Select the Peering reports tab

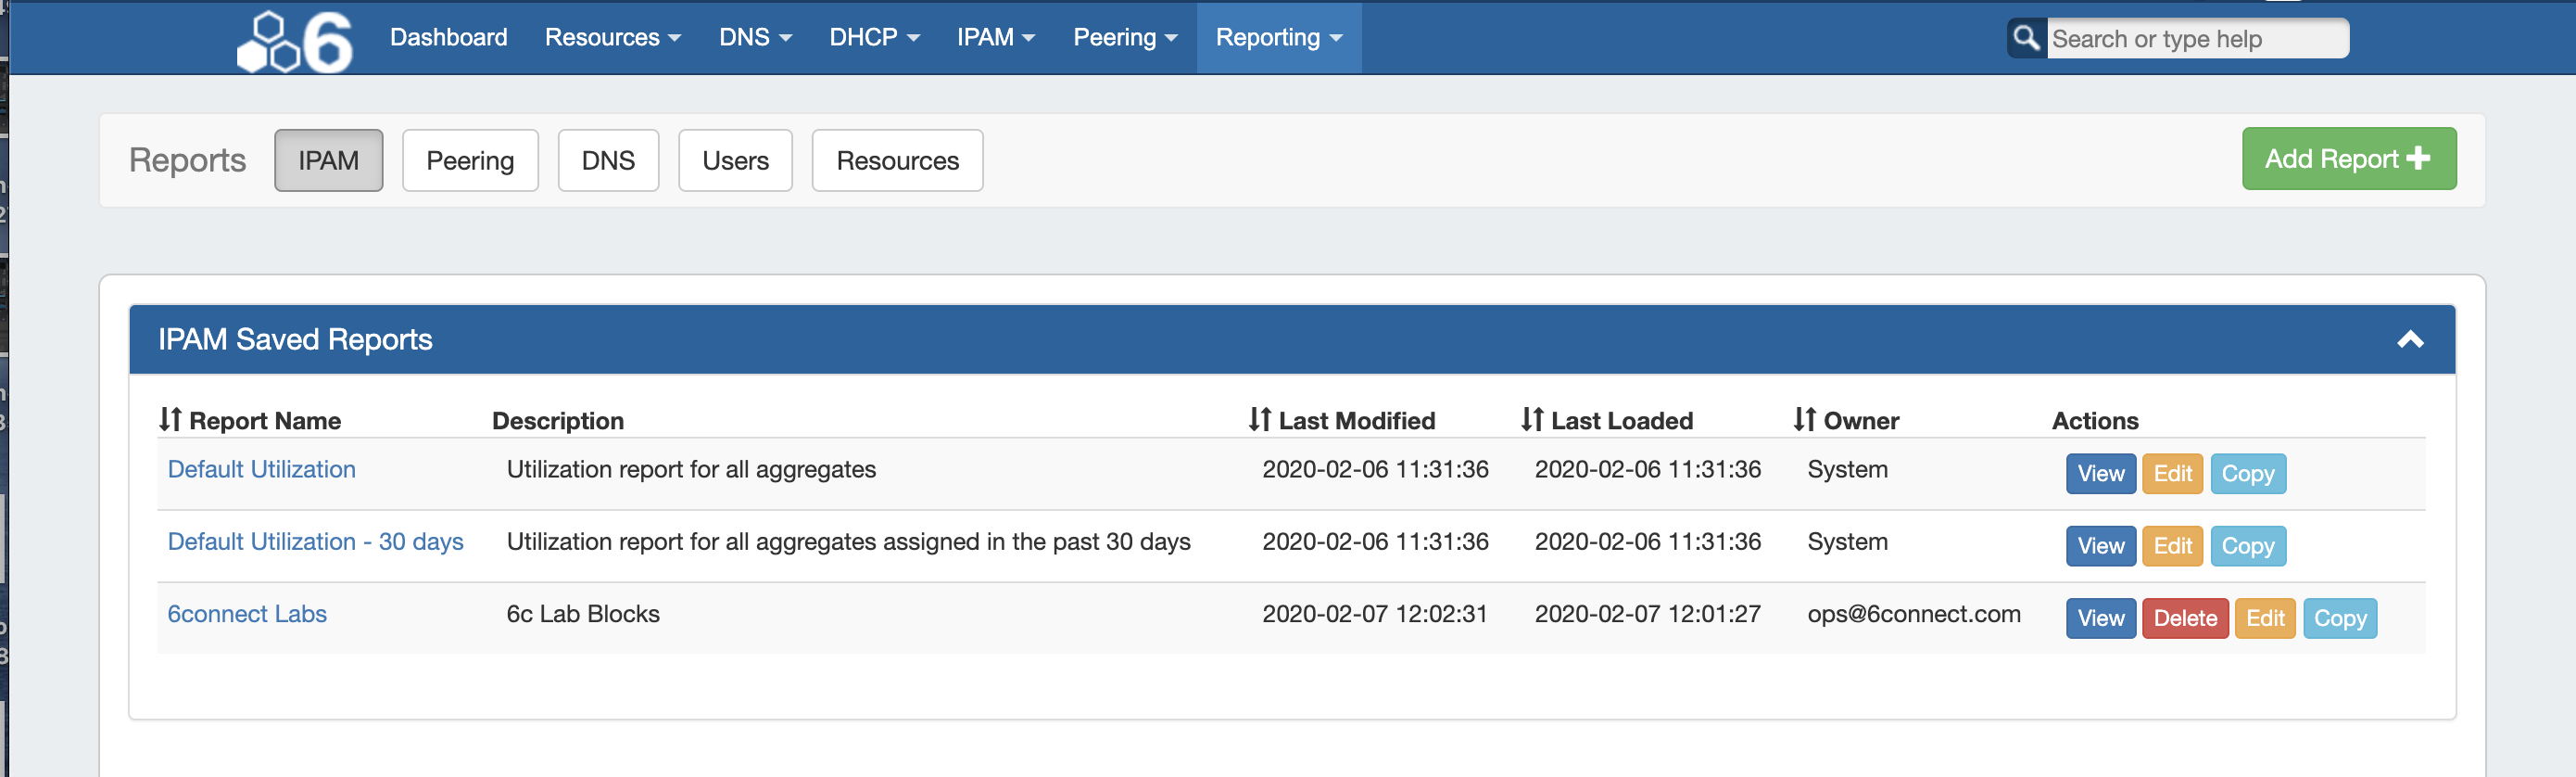tap(470, 161)
